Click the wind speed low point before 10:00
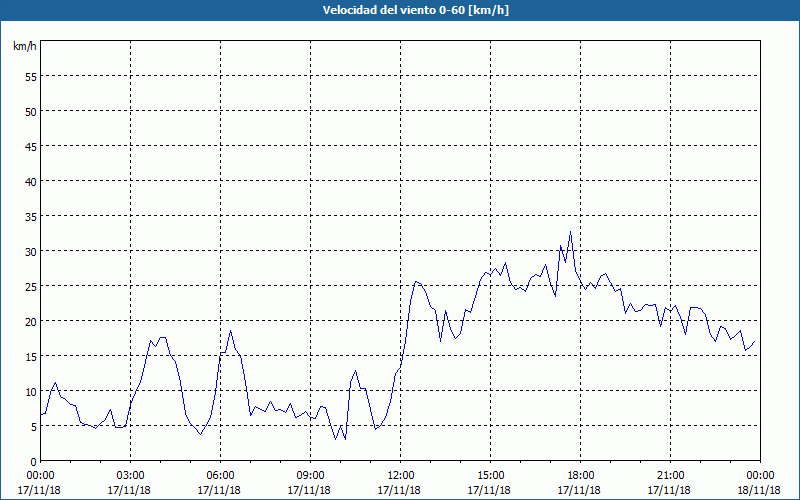Screen dimensions: 800x500 pos(336,439)
